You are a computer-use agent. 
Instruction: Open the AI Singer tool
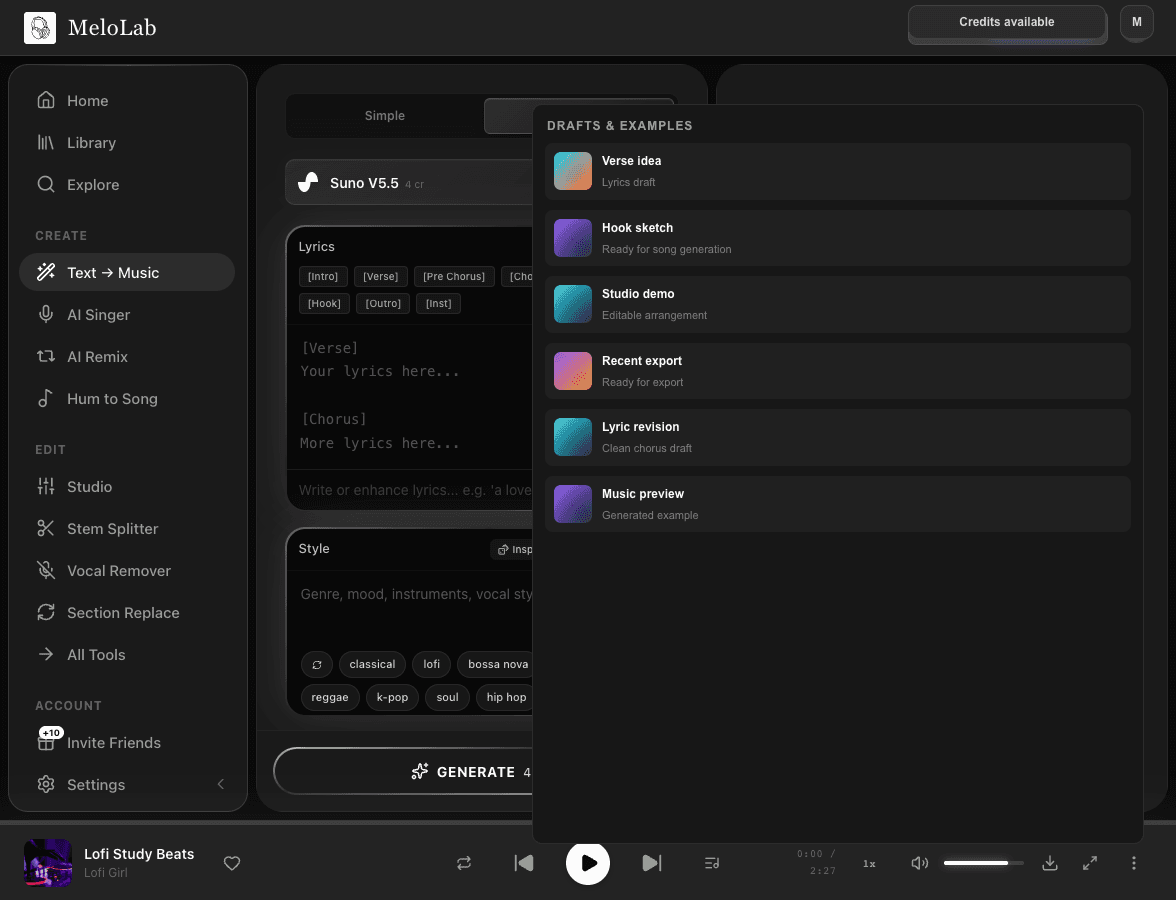(x=127, y=315)
